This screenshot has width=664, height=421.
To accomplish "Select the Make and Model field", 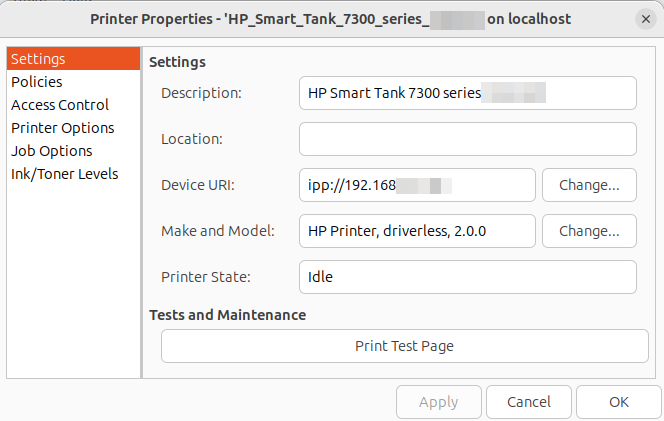I will point(417,231).
